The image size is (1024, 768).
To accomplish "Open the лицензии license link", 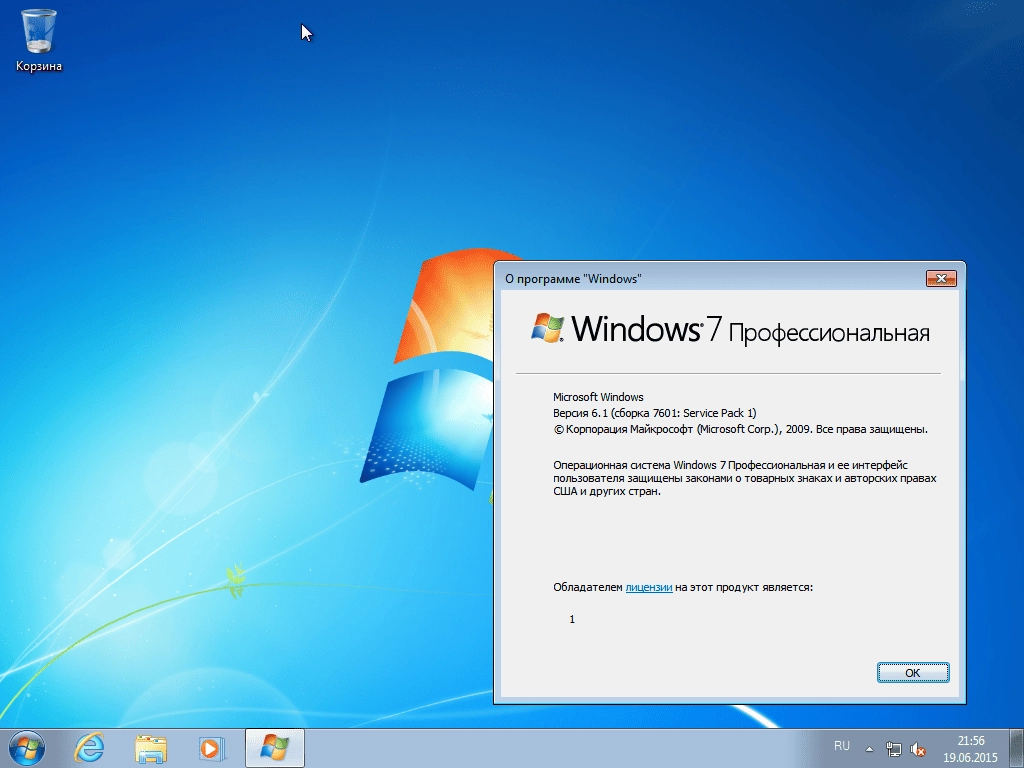I will (x=648, y=587).
